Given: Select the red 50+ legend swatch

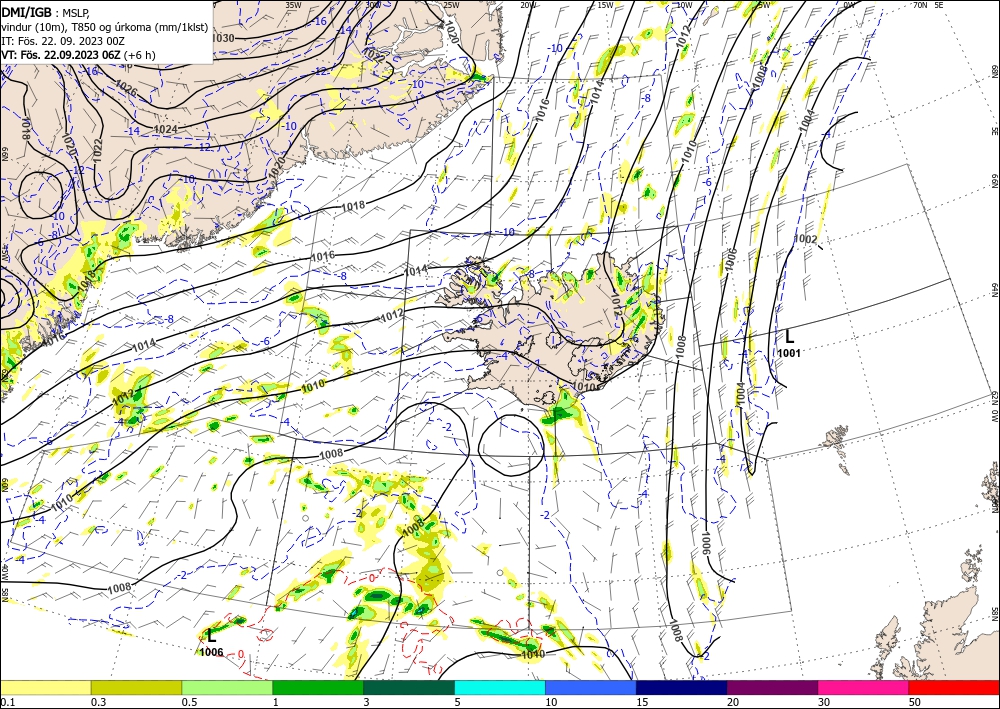Looking at the screenshot, I should pos(954,687).
